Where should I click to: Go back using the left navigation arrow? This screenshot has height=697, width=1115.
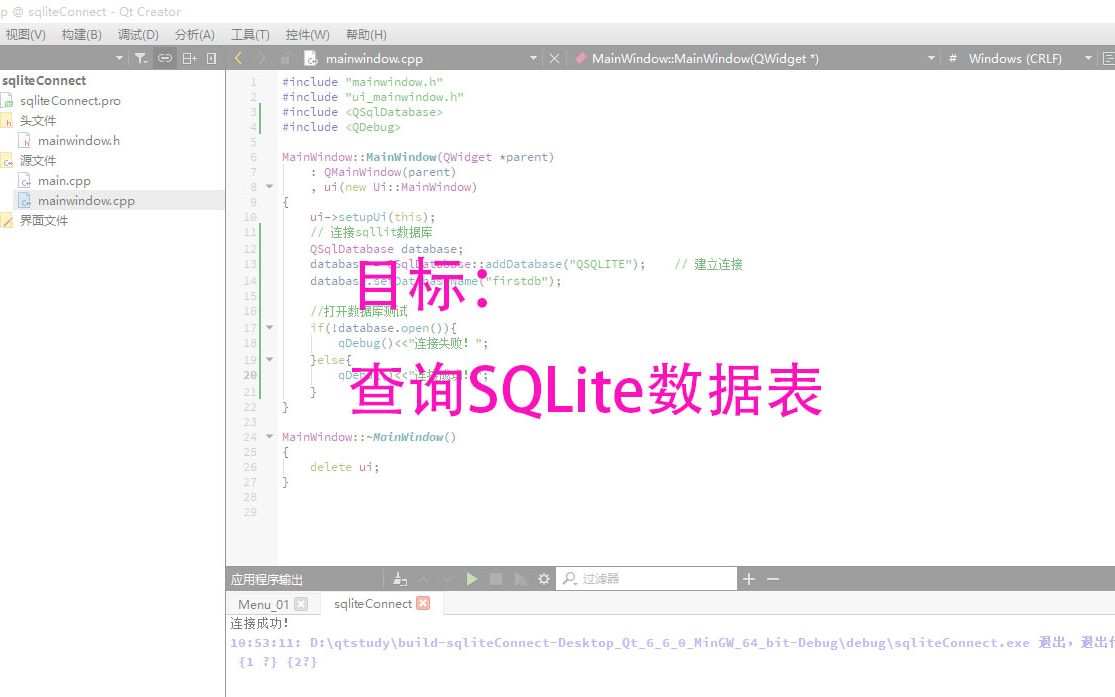point(238,58)
